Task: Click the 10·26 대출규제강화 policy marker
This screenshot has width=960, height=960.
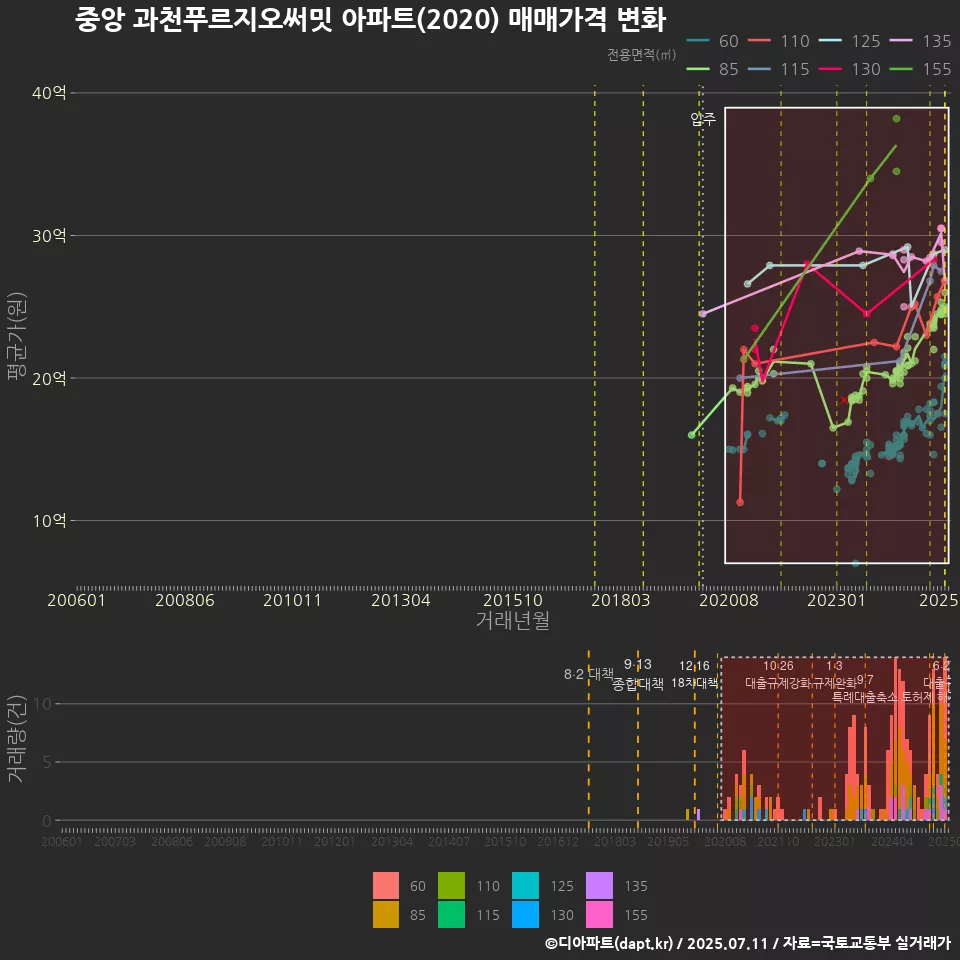Action: (778, 674)
